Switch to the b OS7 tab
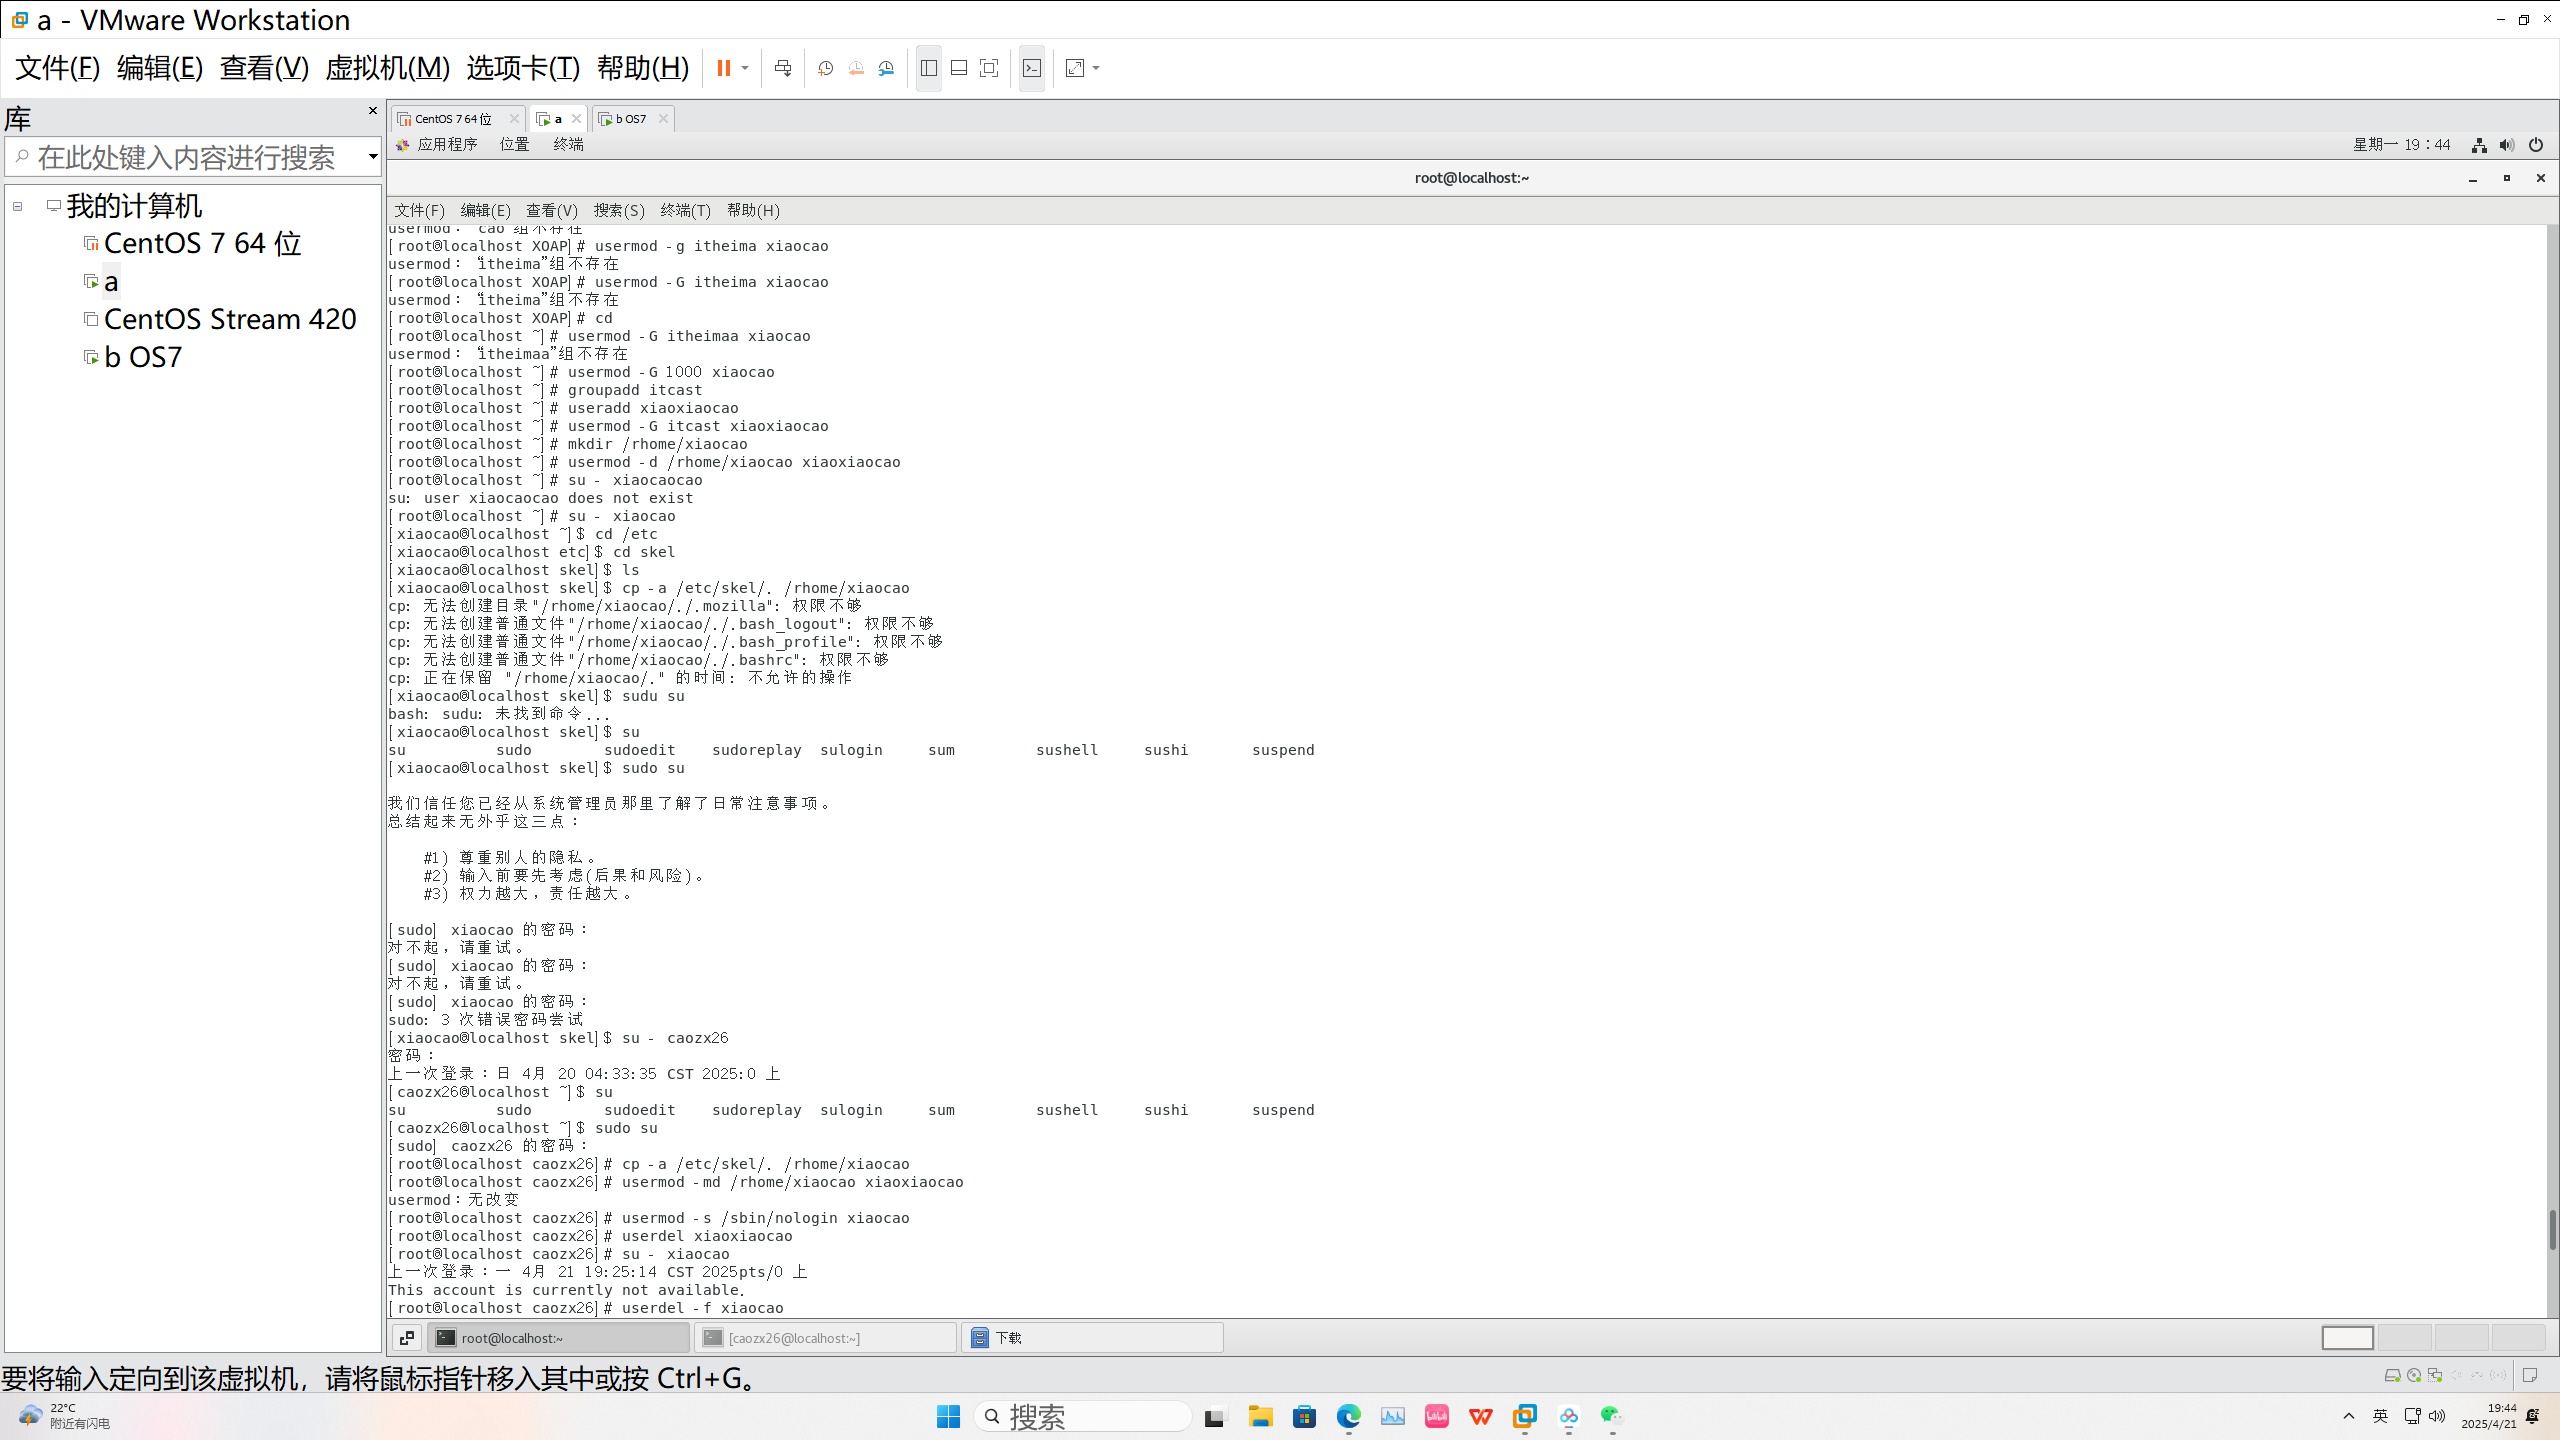 pos(630,118)
